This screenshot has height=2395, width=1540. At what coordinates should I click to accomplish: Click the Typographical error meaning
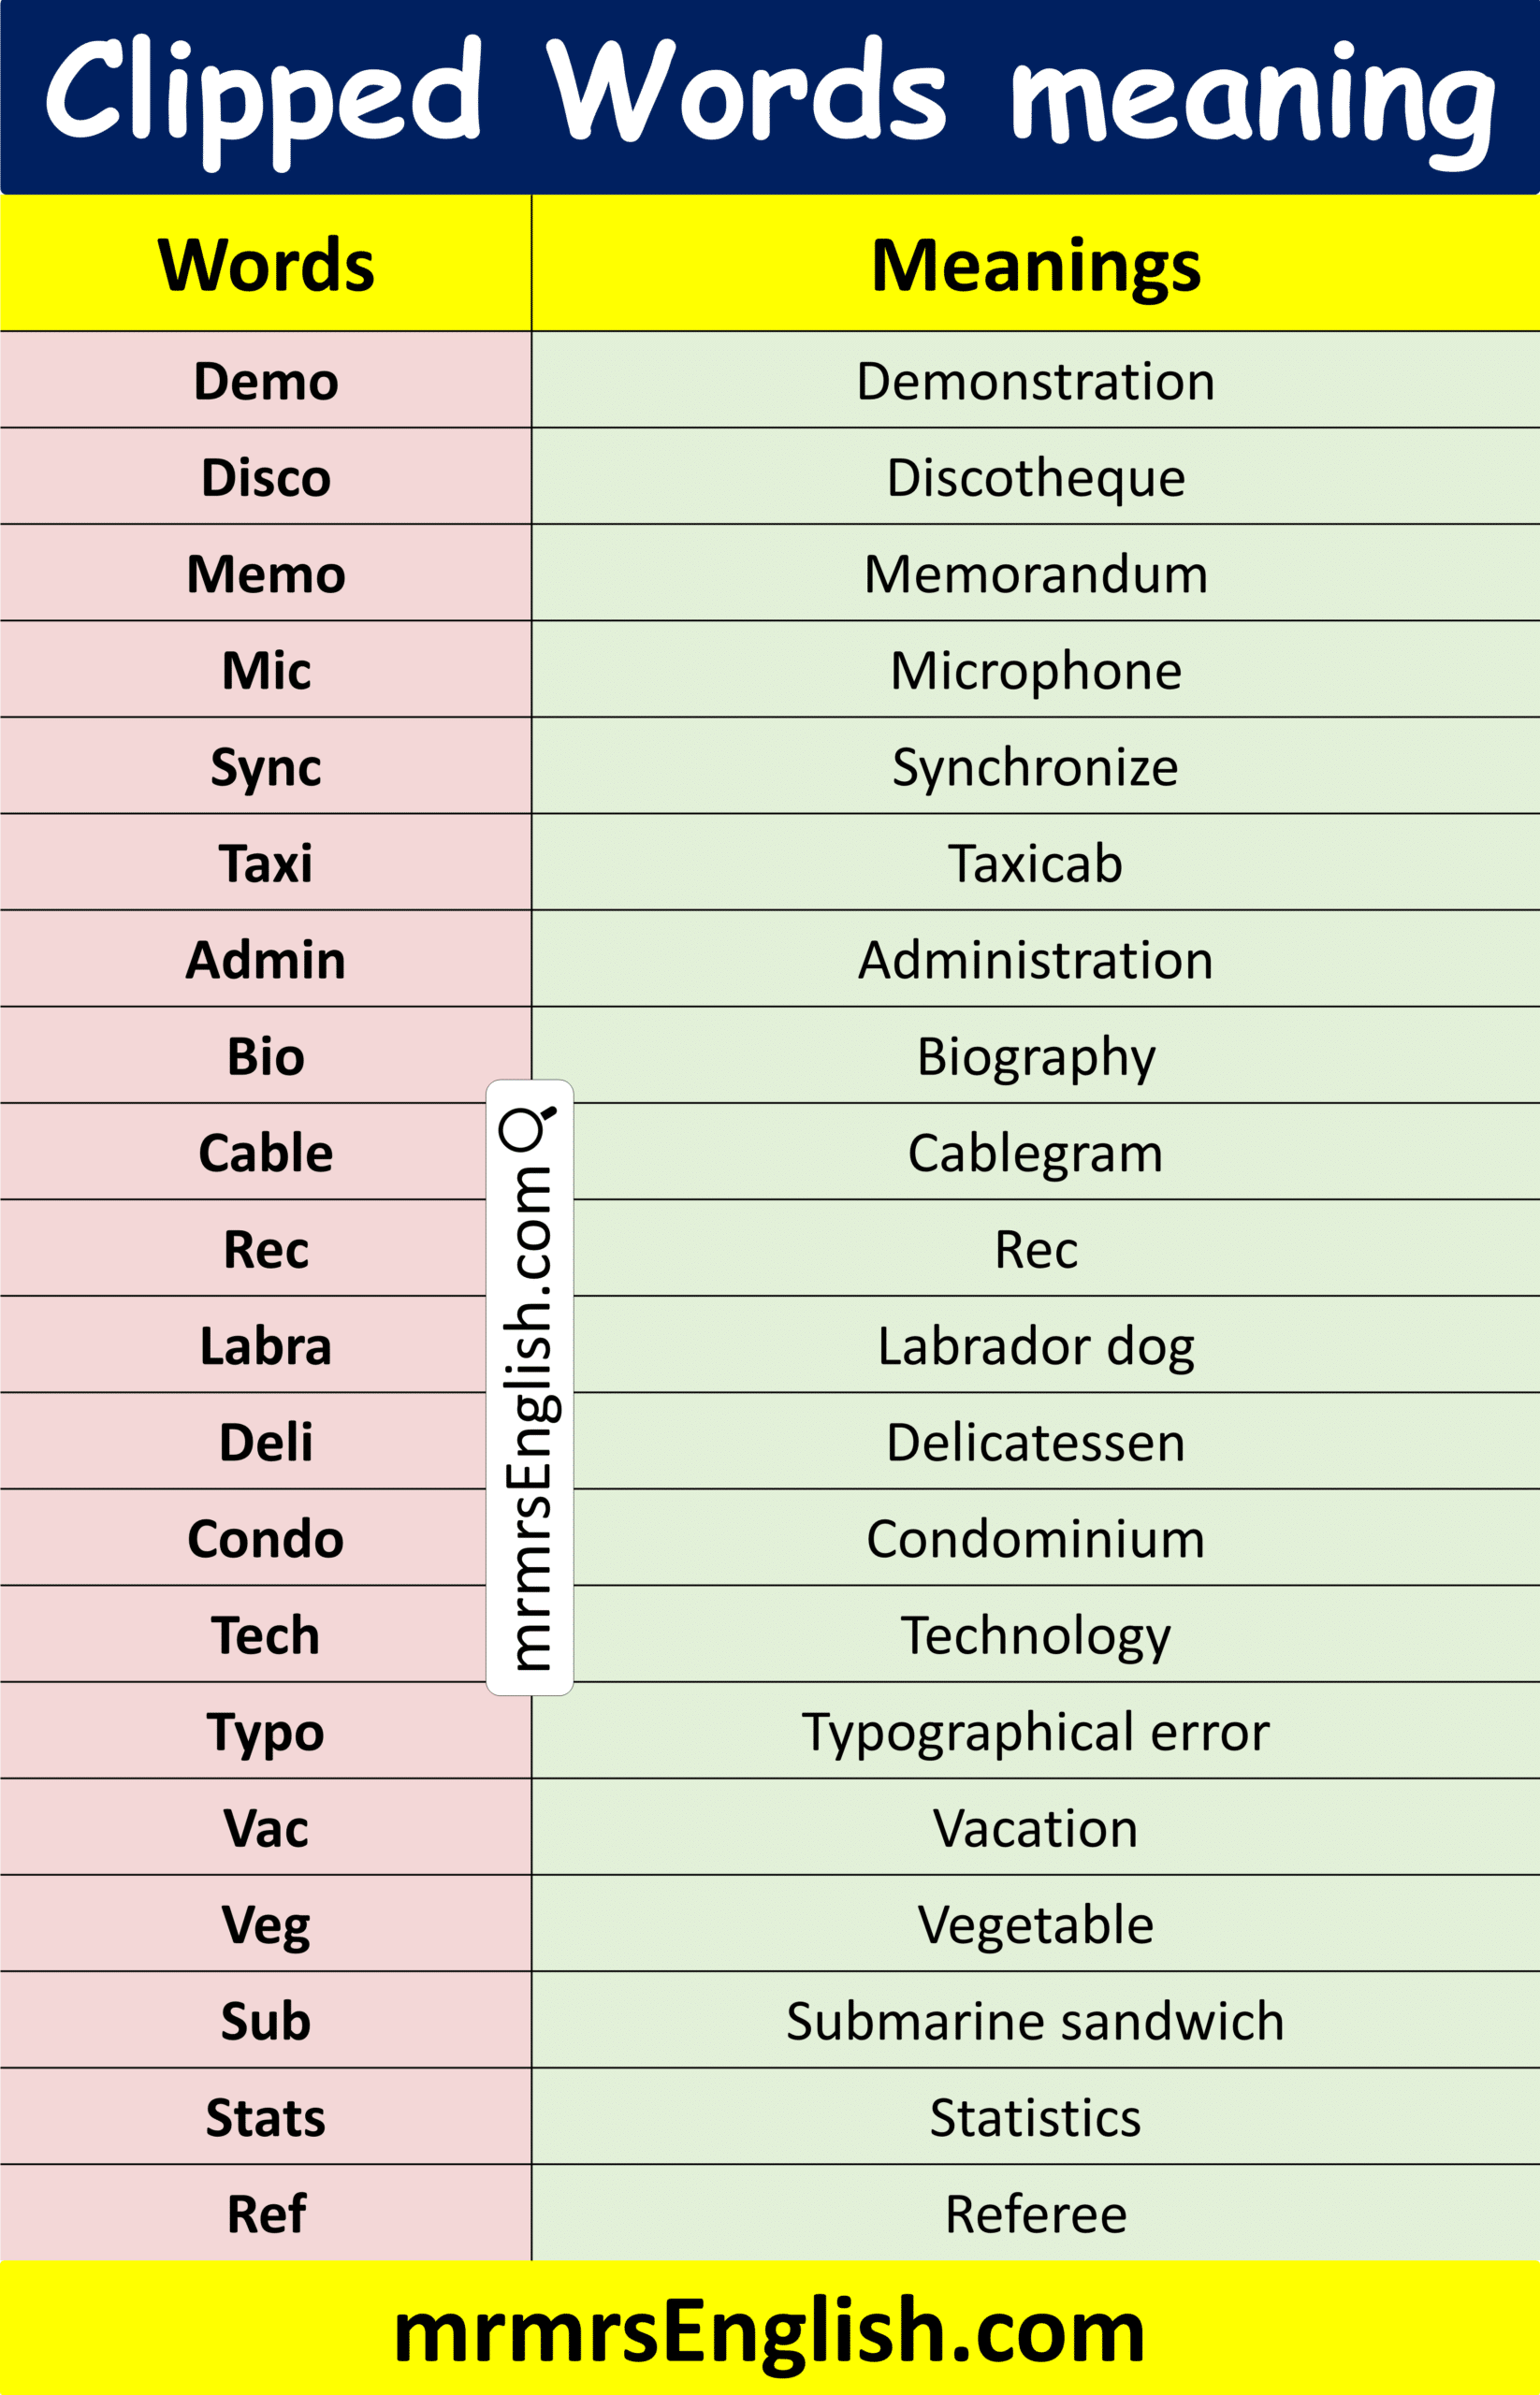click(1035, 1732)
